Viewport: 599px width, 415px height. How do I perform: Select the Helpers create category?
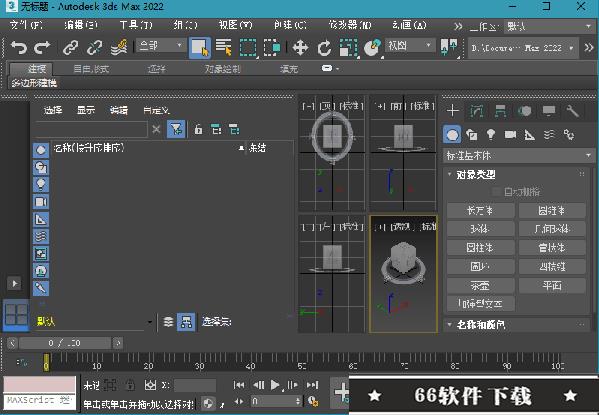point(529,135)
